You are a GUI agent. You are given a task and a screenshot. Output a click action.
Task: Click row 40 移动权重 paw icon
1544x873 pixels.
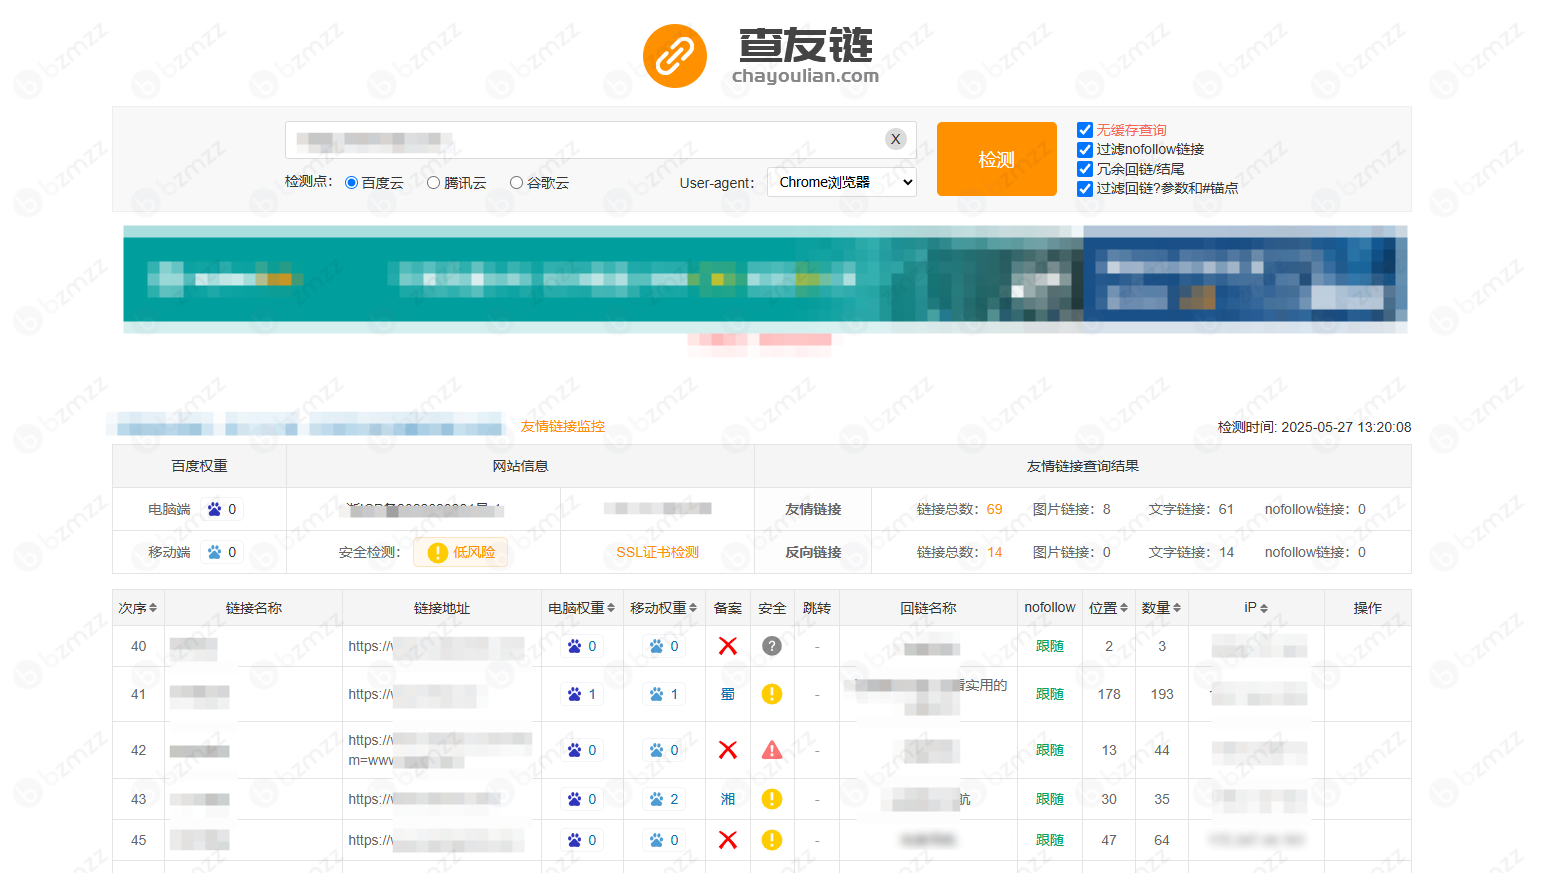tap(656, 646)
